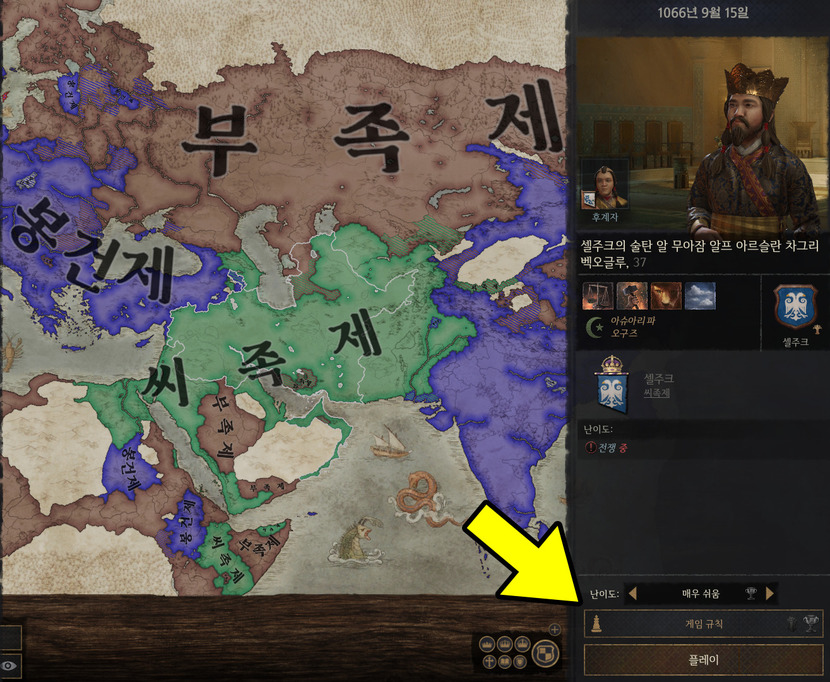Click the cloud sky trait icon
The image size is (830, 682).
click(700, 295)
